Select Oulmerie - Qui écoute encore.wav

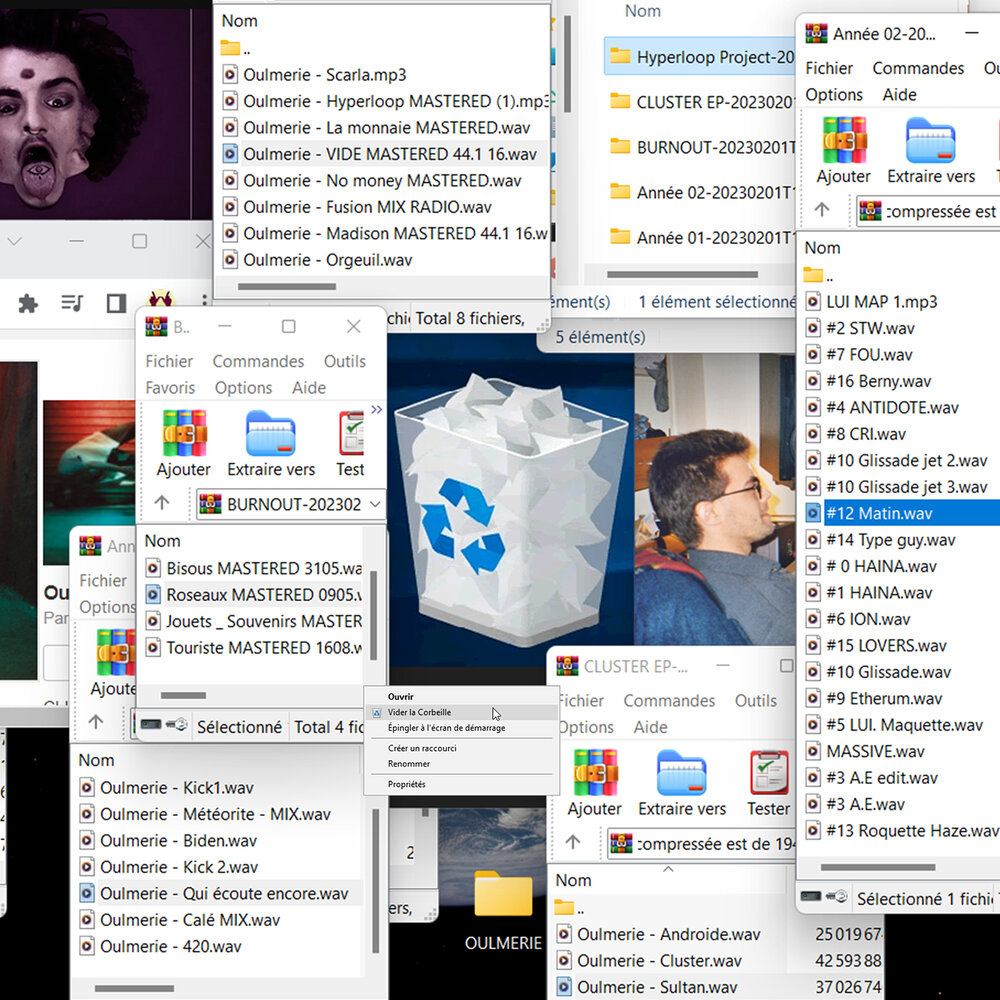point(224,893)
